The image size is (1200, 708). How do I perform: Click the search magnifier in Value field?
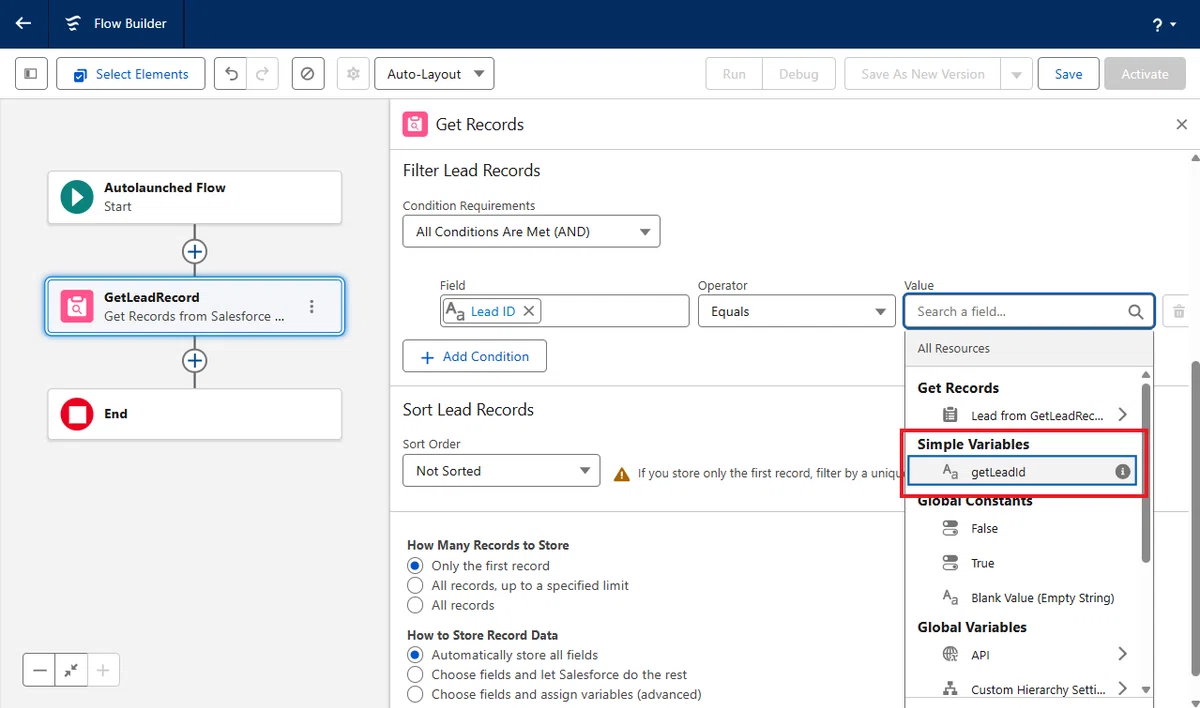1136,311
